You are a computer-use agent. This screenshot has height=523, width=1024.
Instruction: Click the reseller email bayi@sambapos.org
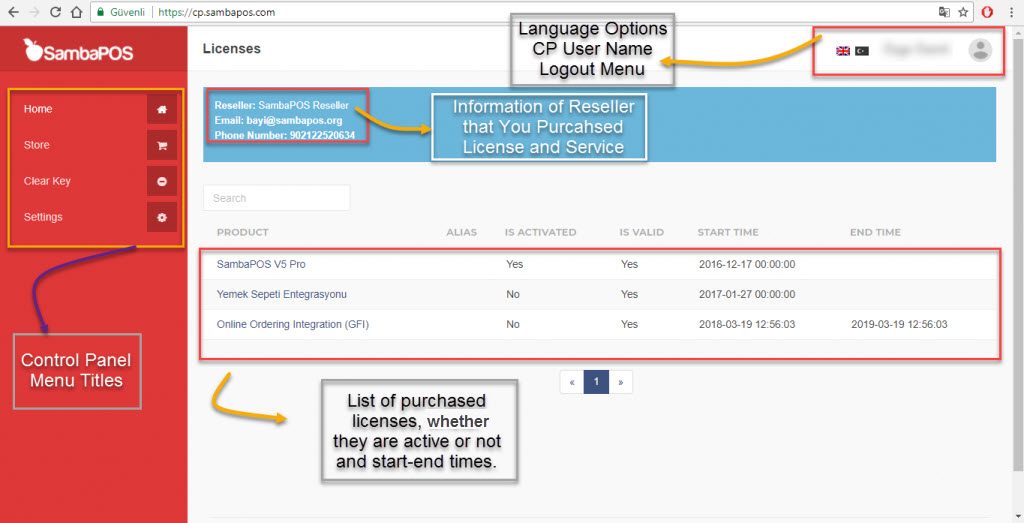pos(294,120)
